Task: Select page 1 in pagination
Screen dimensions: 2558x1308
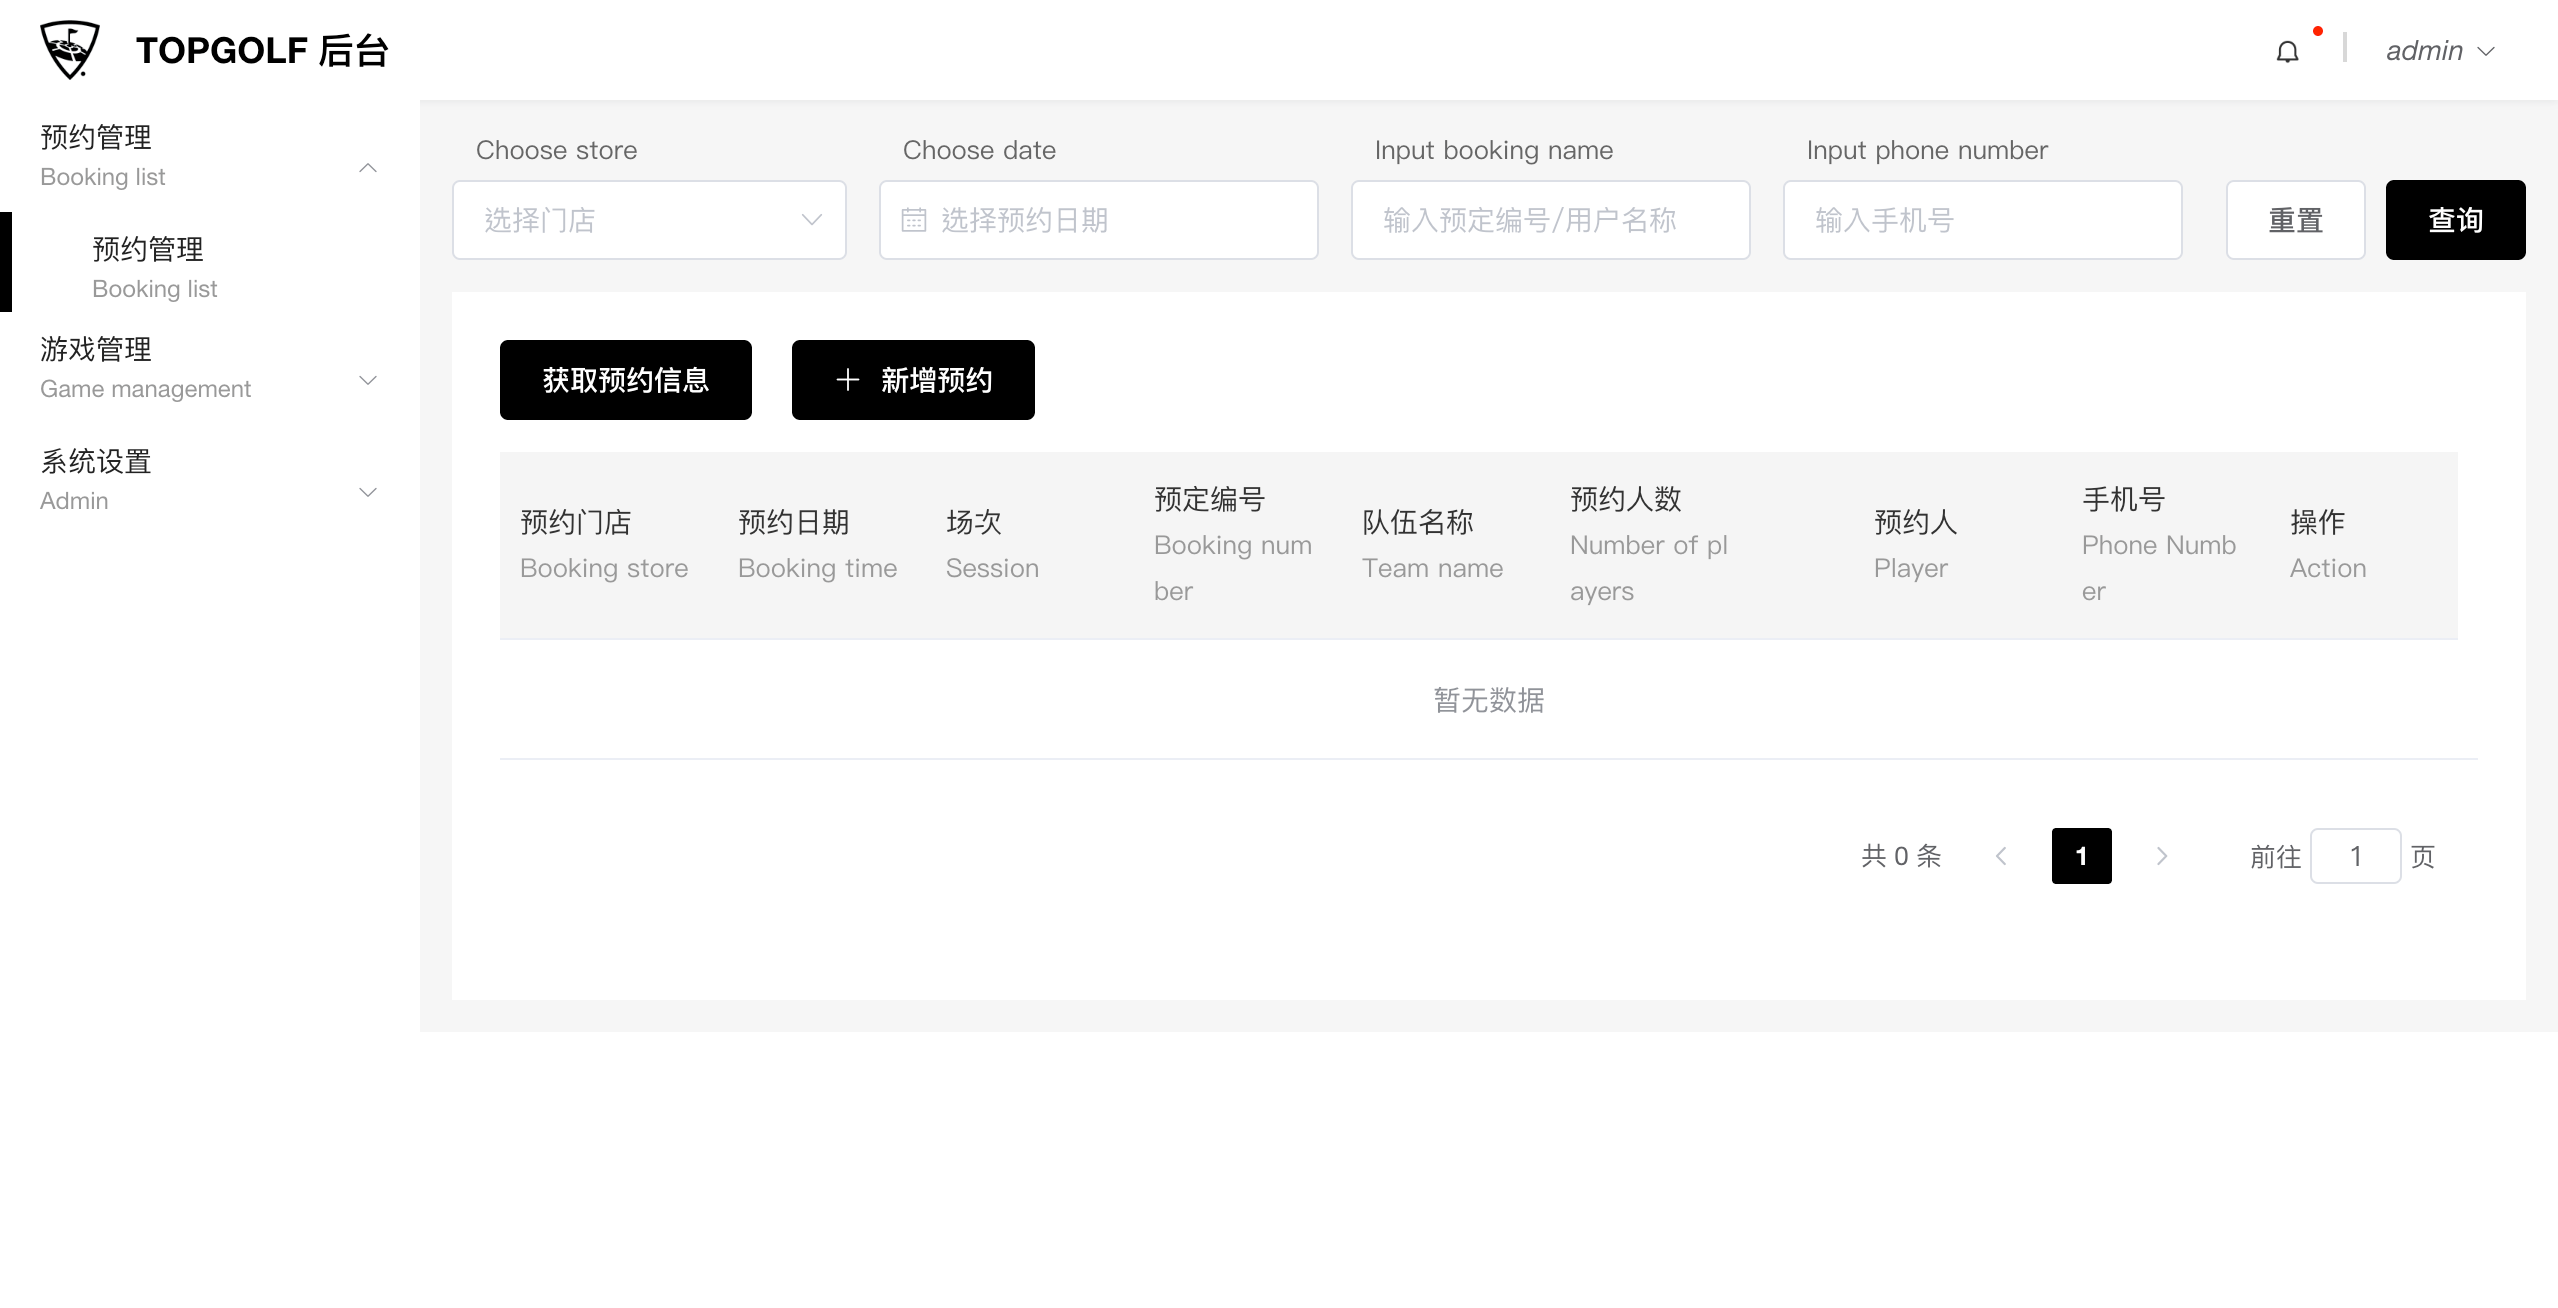Action: (x=2081, y=856)
